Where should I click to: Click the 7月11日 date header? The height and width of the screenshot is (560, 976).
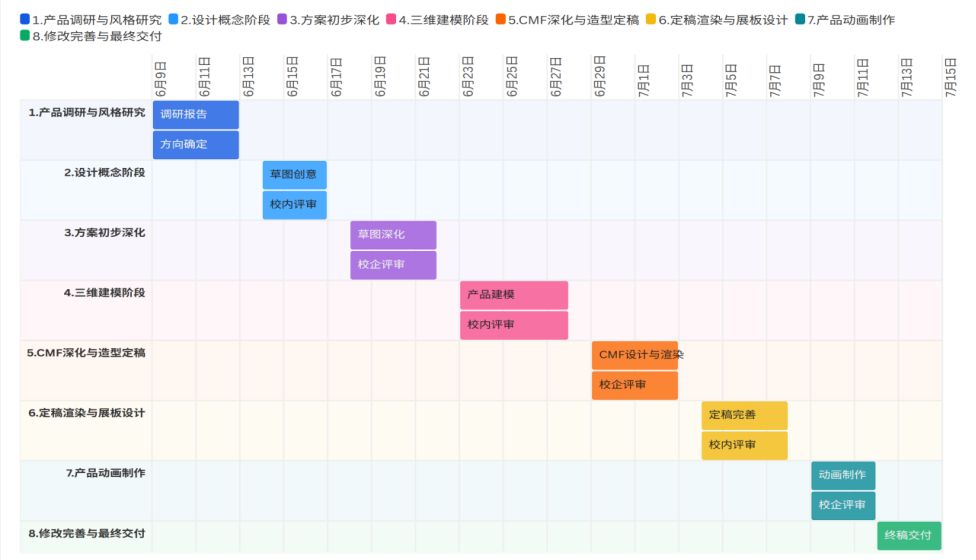click(863, 78)
